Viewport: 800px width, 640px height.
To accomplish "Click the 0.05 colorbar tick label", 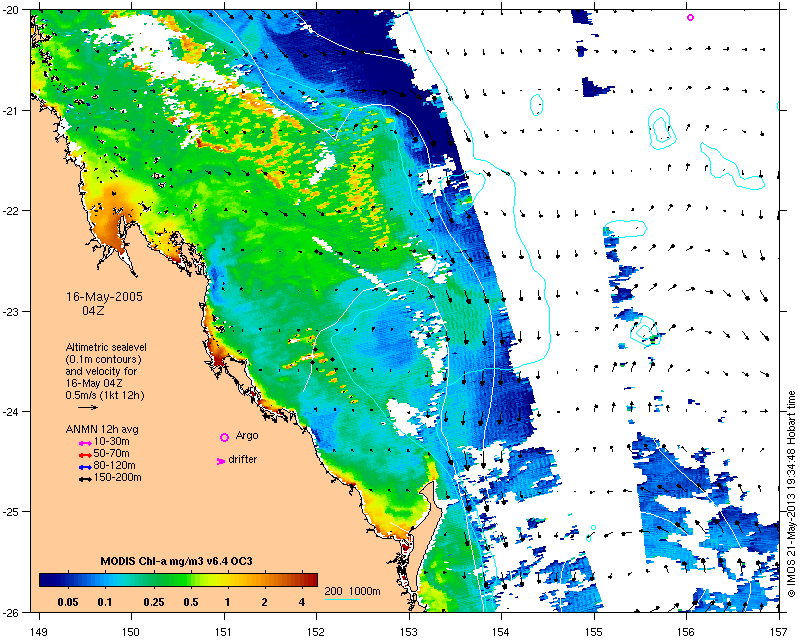I will pos(68,602).
